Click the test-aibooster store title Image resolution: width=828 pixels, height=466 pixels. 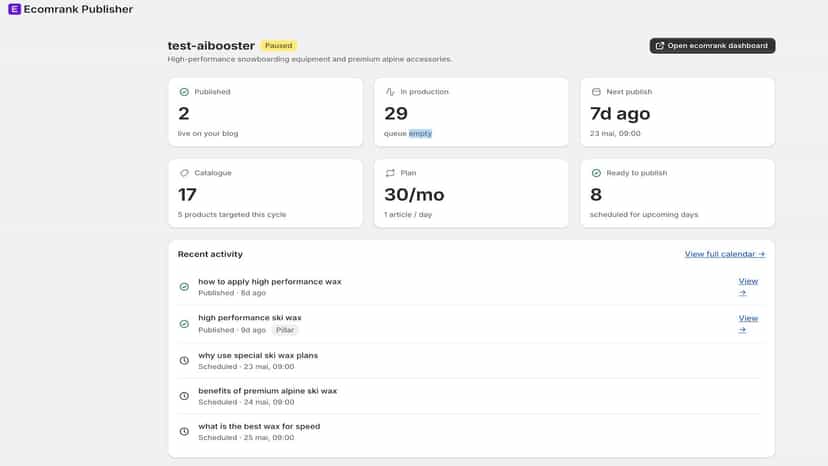pos(211,46)
